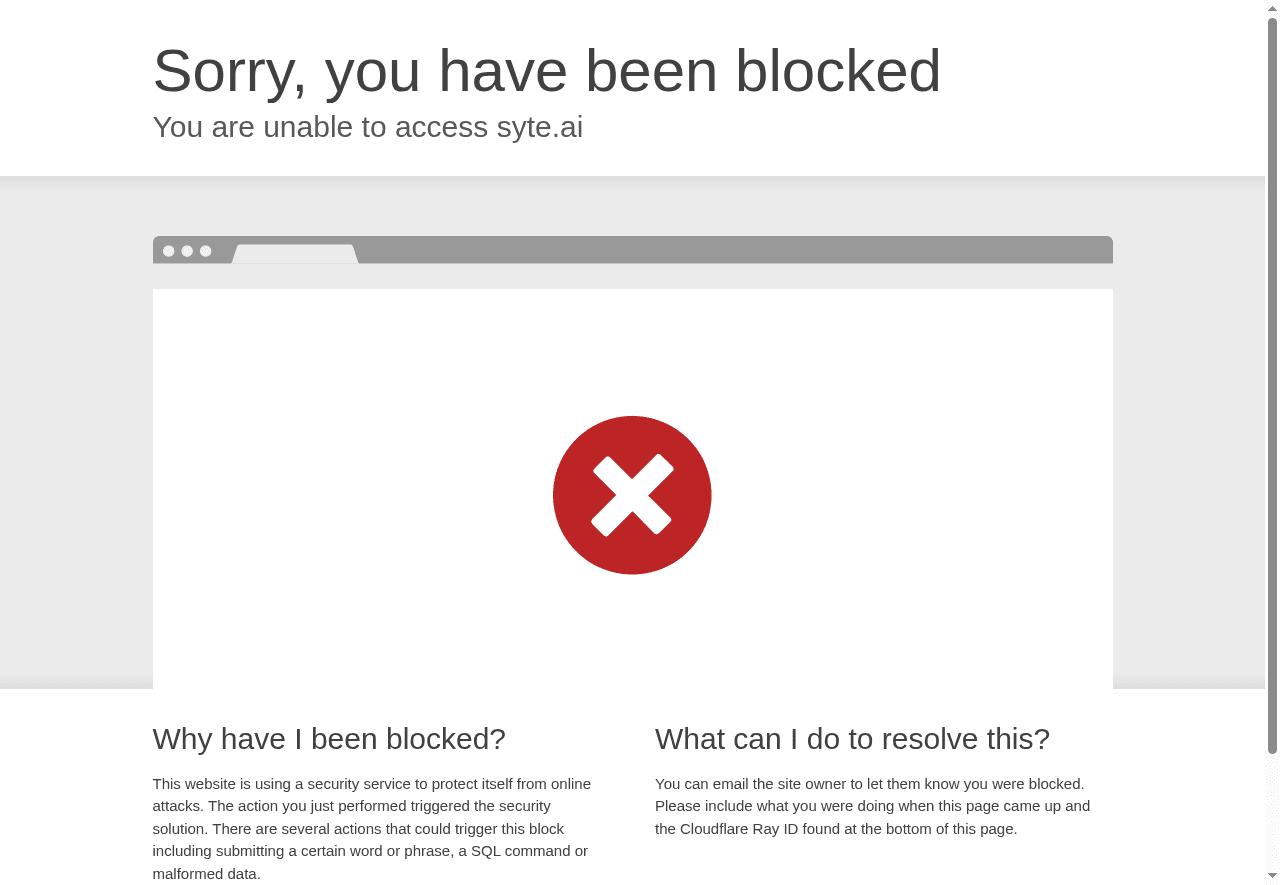Click the "What can I do to resolve this?" heading
The height and width of the screenshot is (885, 1280).
tap(852, 739)
